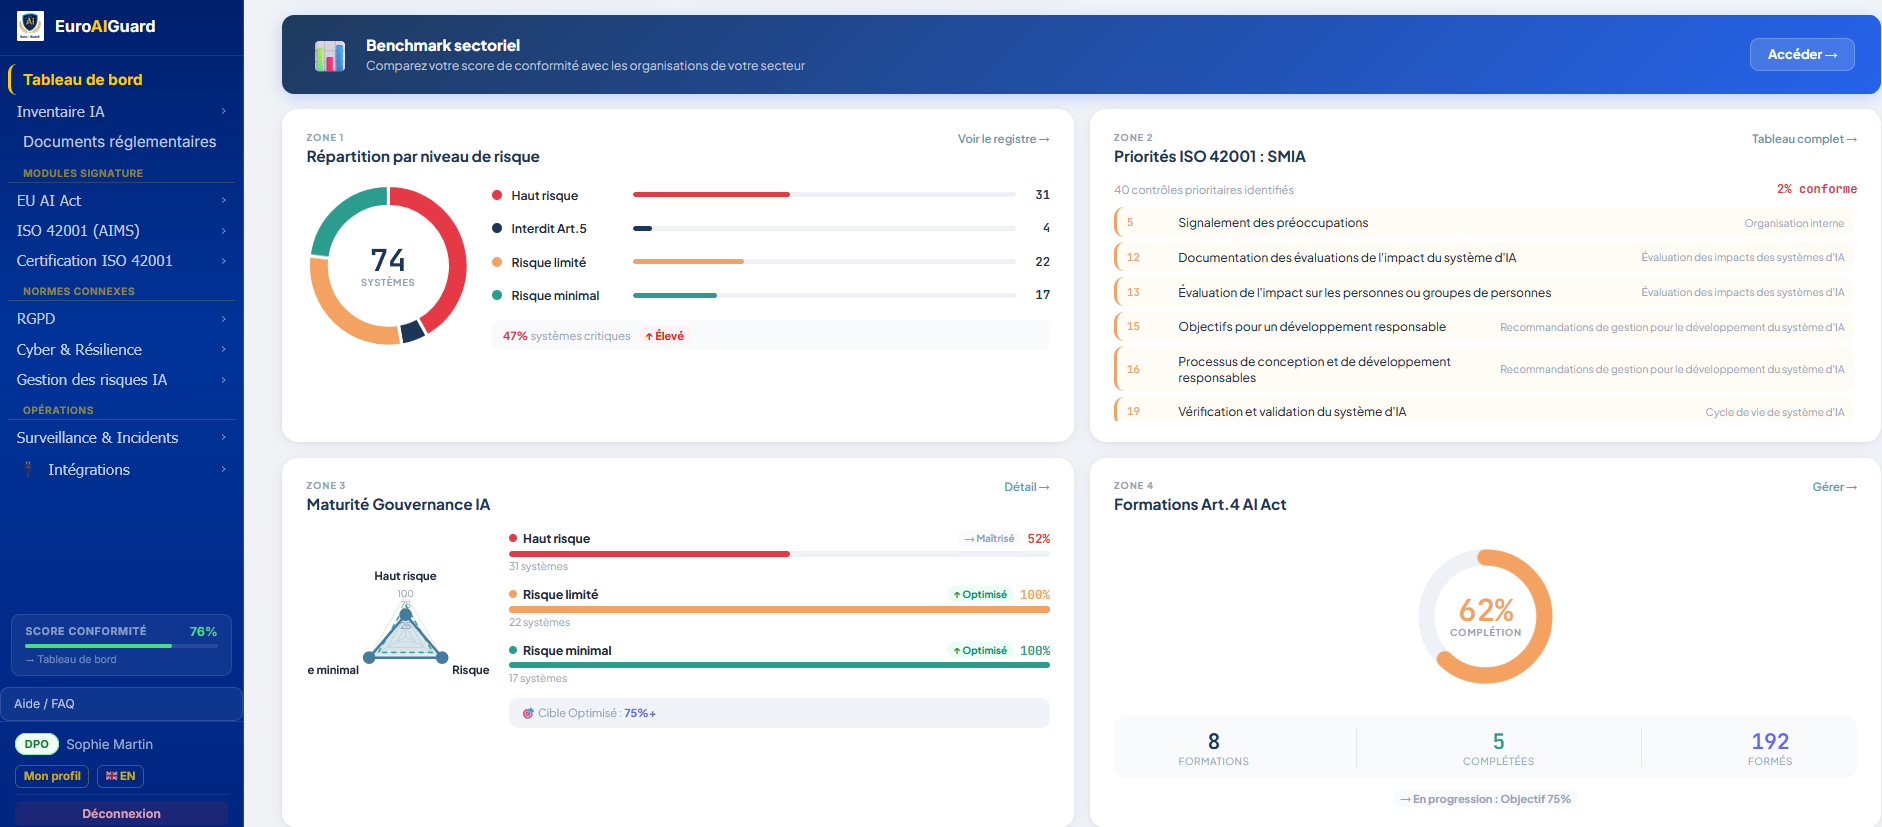
Task: Click the Accéder button in the banner
Action: (1802, 54)
